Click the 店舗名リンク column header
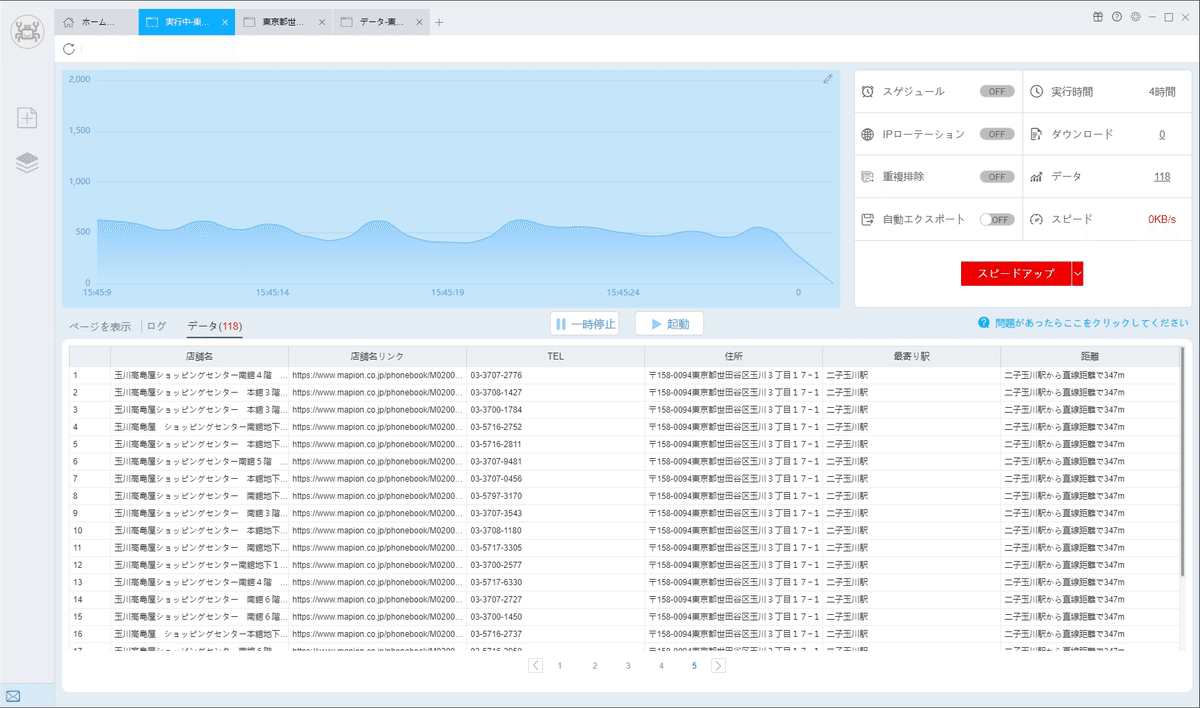Viewport: 1200px width, 708px height. (377, 356)
